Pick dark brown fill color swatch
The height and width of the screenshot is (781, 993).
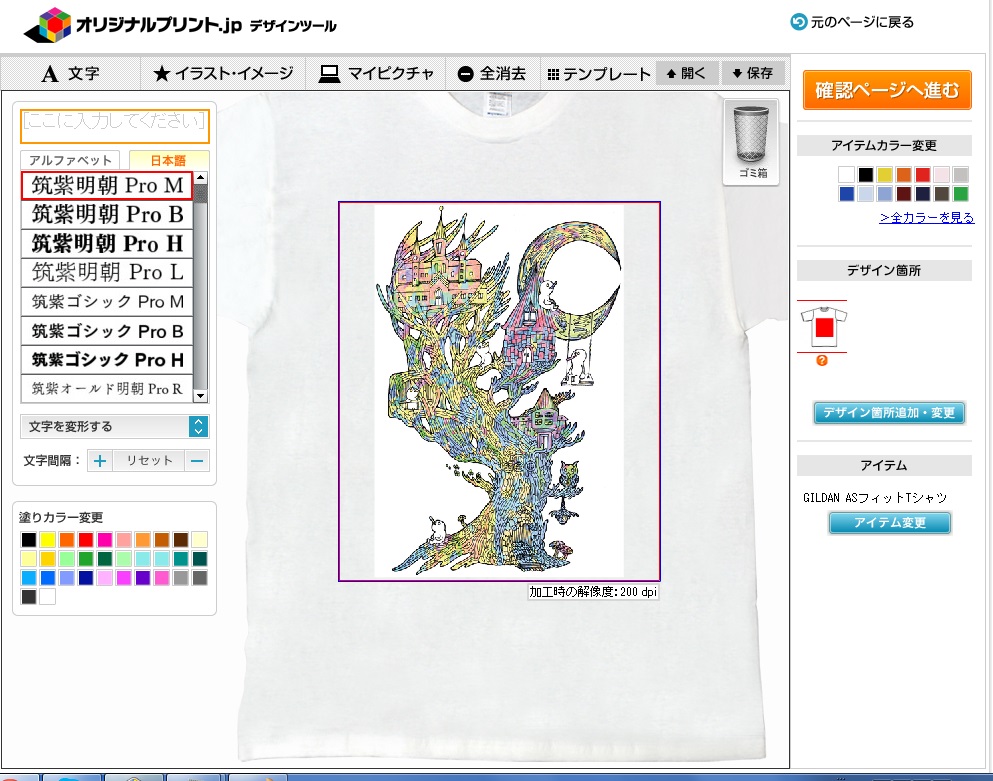tap(180, 540)
